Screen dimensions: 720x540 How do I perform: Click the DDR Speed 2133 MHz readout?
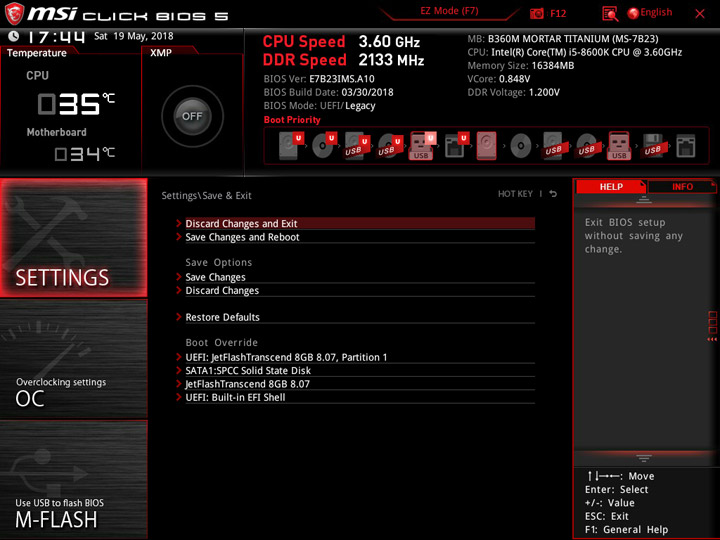(x=343, y=60)
